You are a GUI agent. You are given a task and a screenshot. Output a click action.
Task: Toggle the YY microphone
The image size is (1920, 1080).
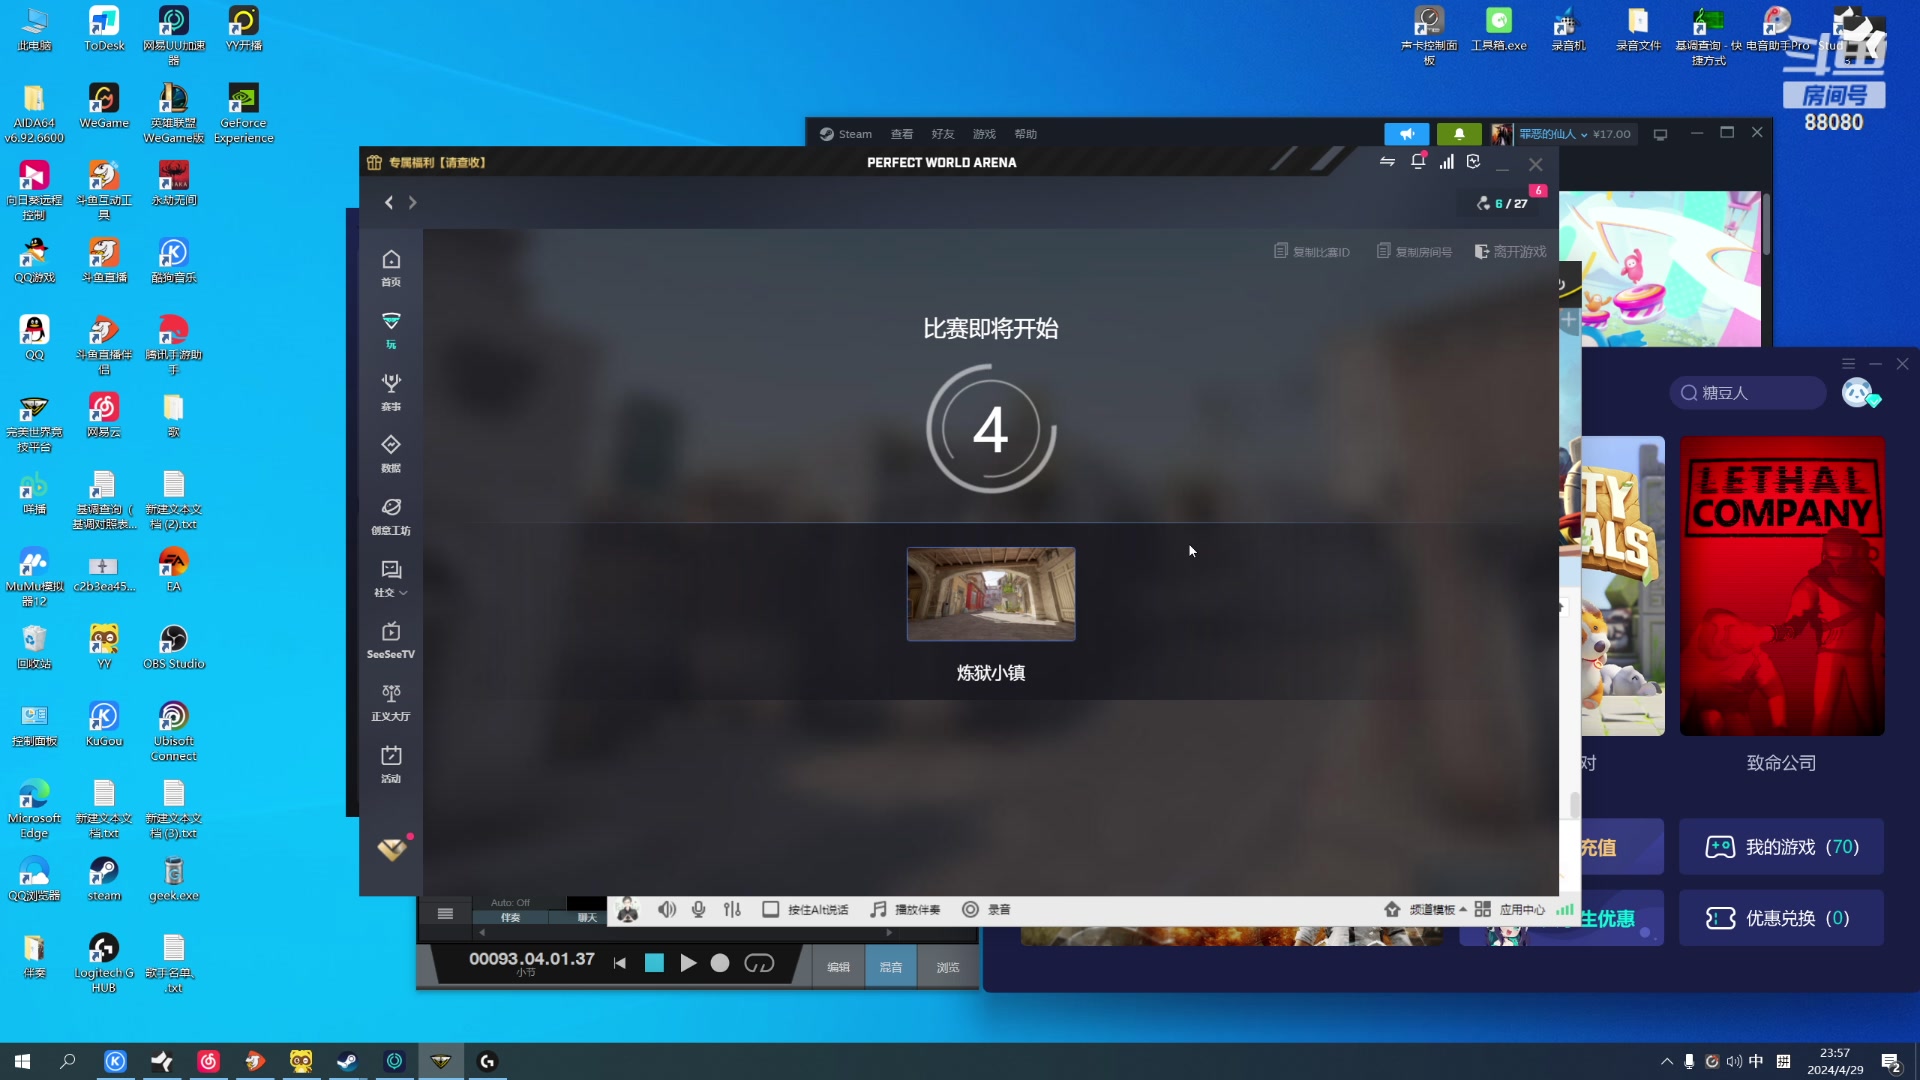click(699, 909)
